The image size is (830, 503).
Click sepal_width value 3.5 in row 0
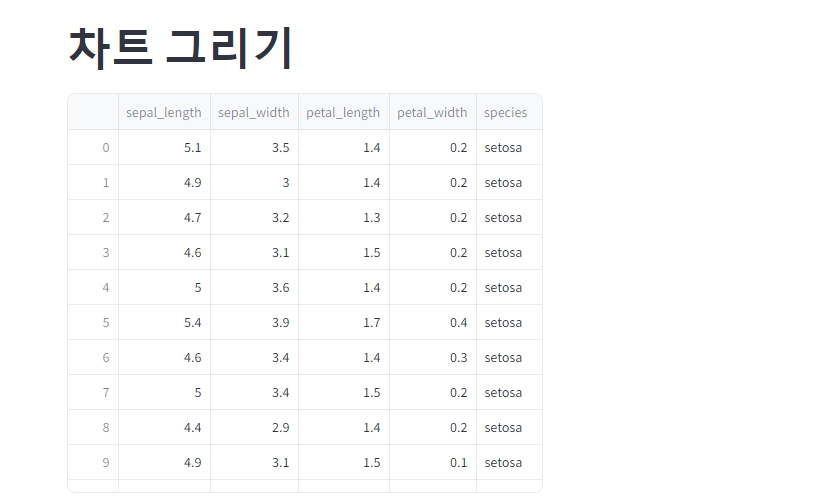coord(254,147)
